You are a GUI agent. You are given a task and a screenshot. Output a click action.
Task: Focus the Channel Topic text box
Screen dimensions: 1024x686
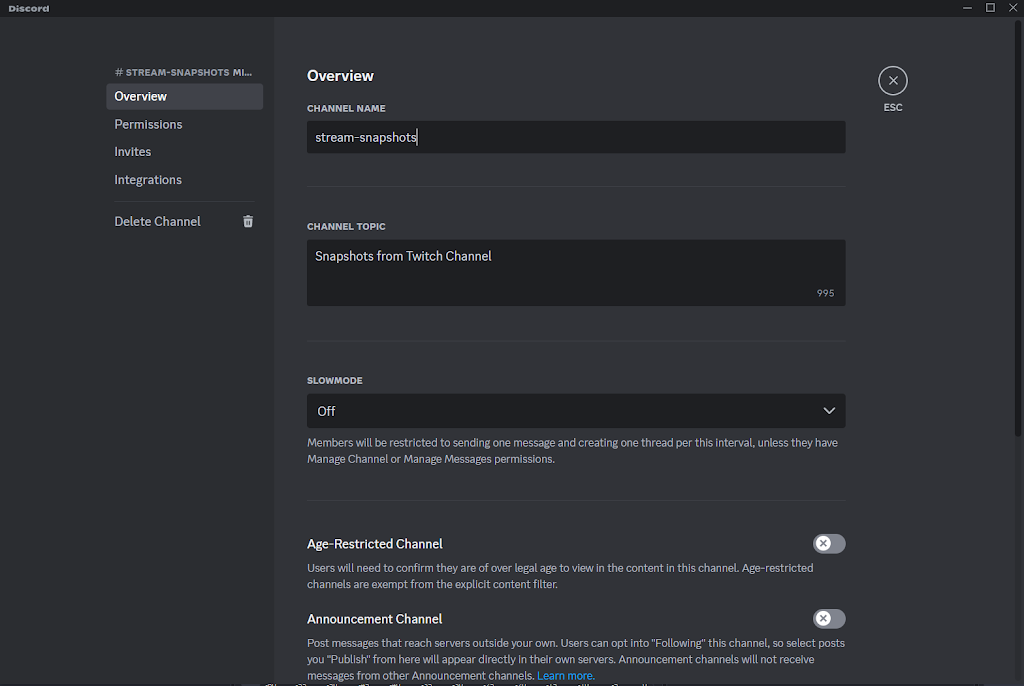(x=575, y=272)
